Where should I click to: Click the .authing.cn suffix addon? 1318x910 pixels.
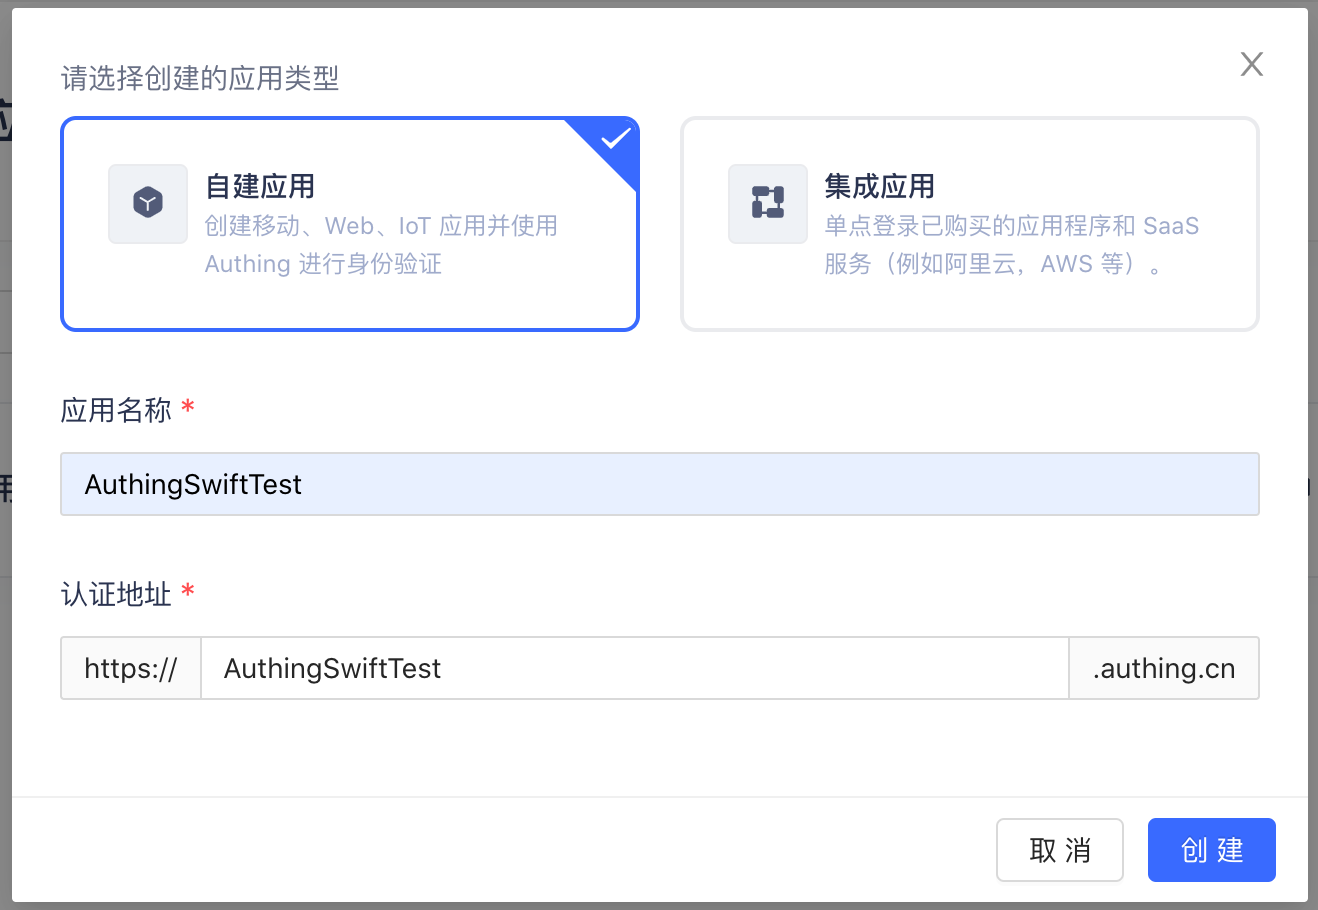(1164, 668)
